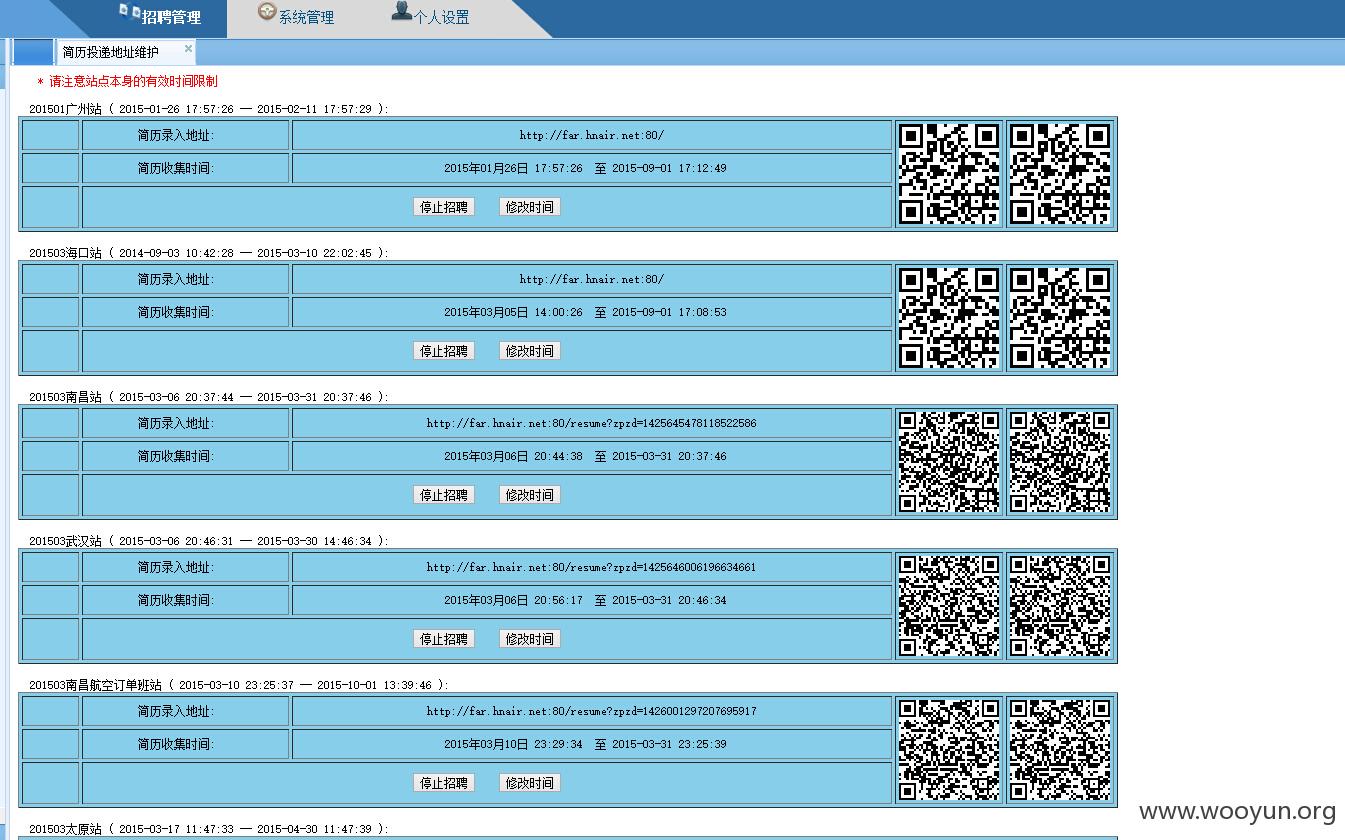
Task: Click 修改时间 for 201503武汉站
Action: tap(530, 639)
